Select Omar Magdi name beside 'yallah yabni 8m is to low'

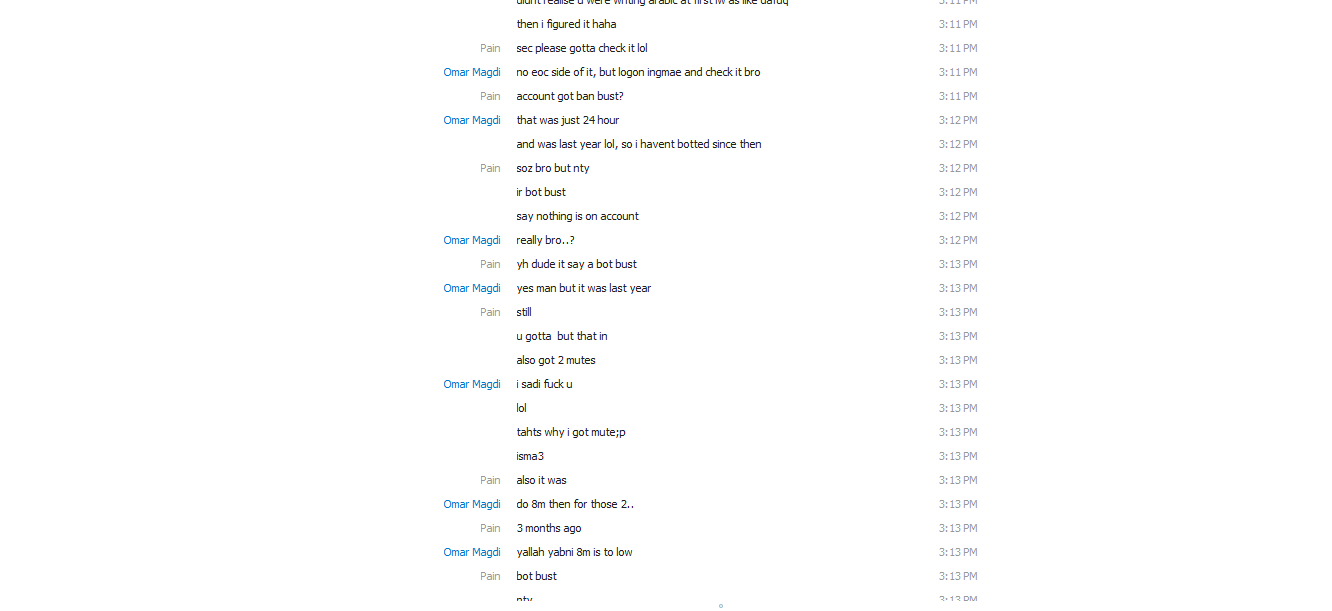(471, 552)
